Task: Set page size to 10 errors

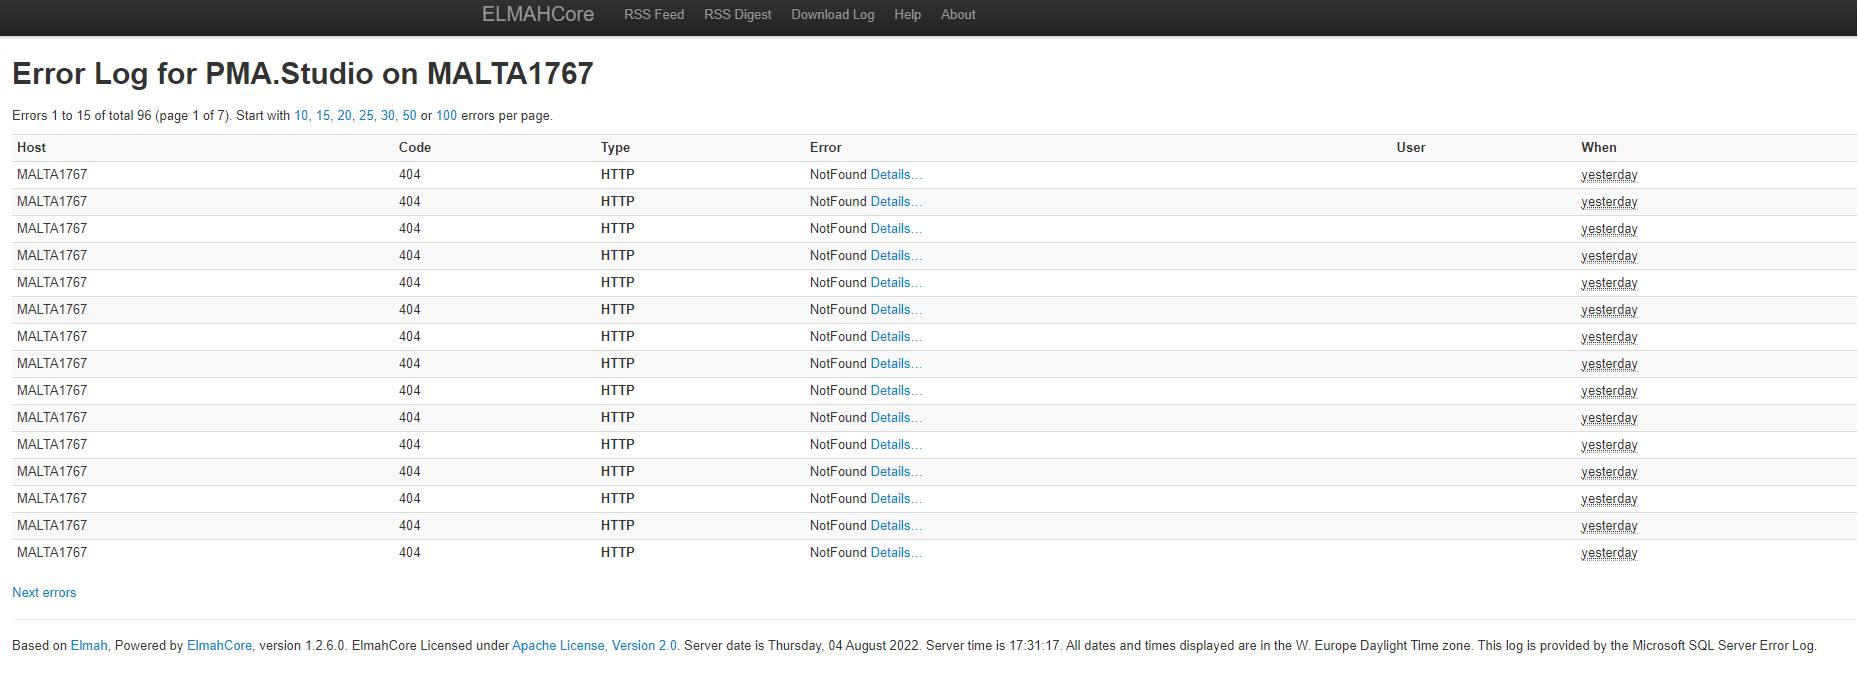Action: tap(301, 116)
